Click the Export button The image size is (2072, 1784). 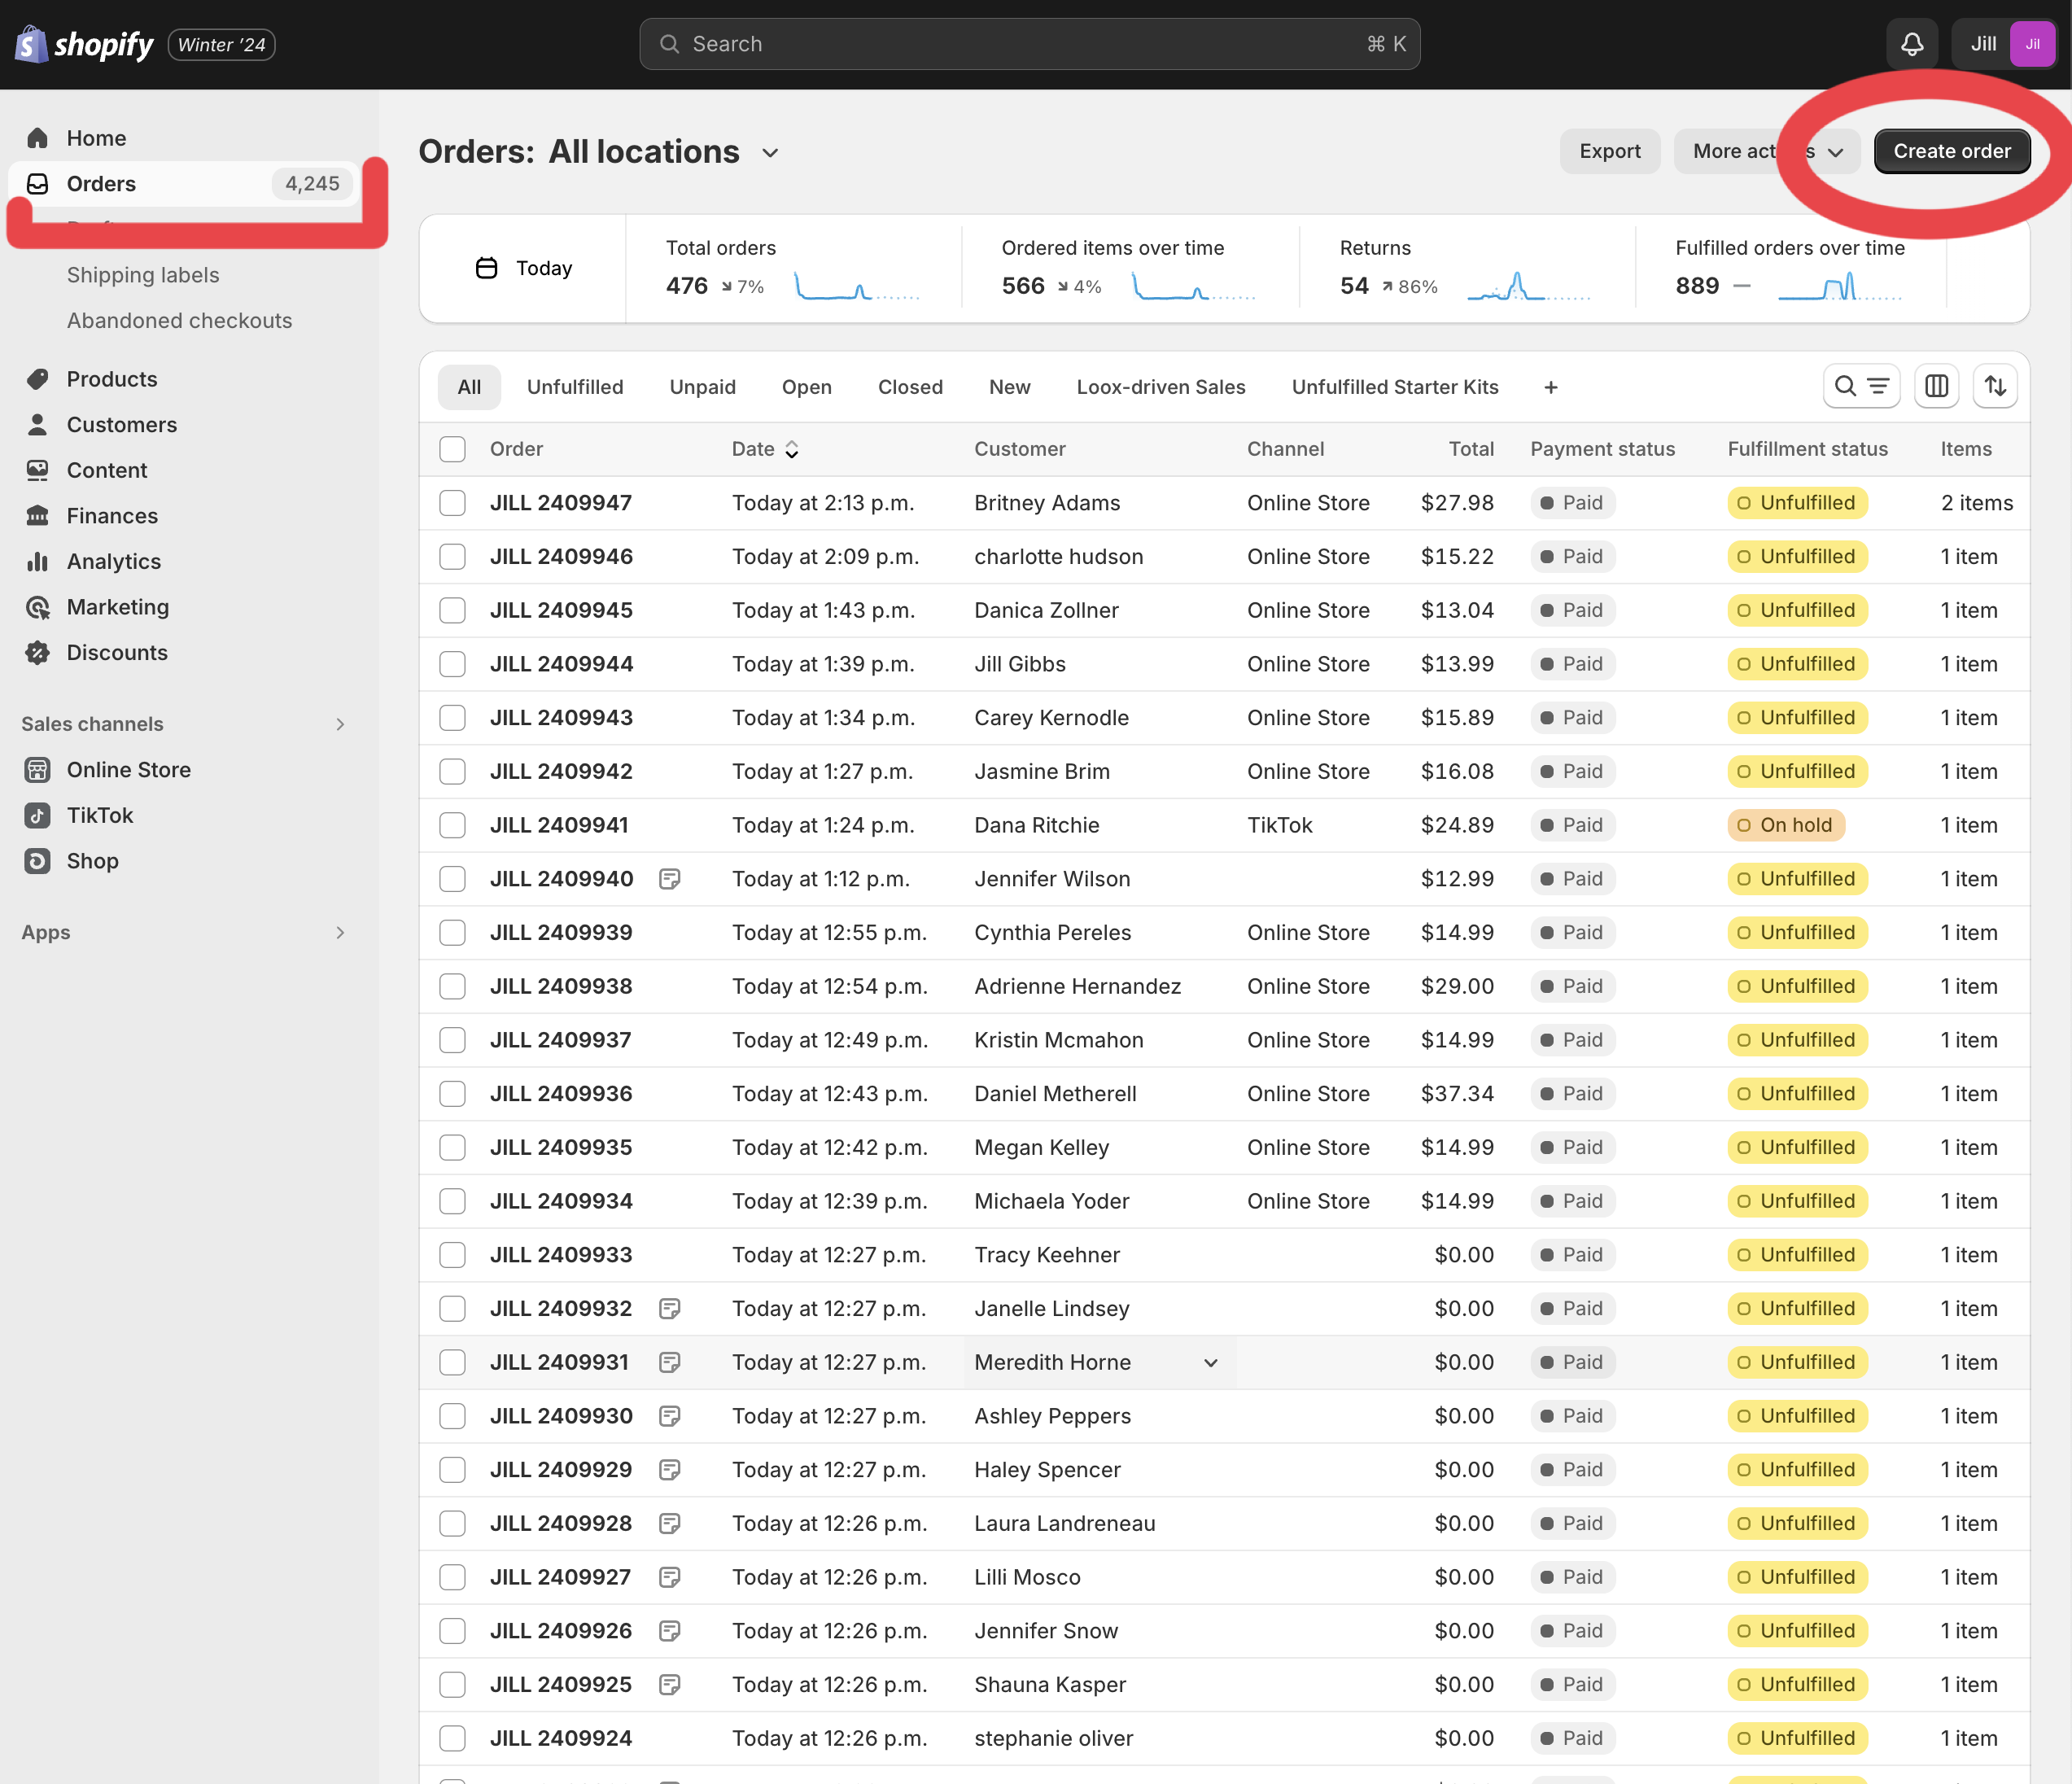(x=1609, y=151)
